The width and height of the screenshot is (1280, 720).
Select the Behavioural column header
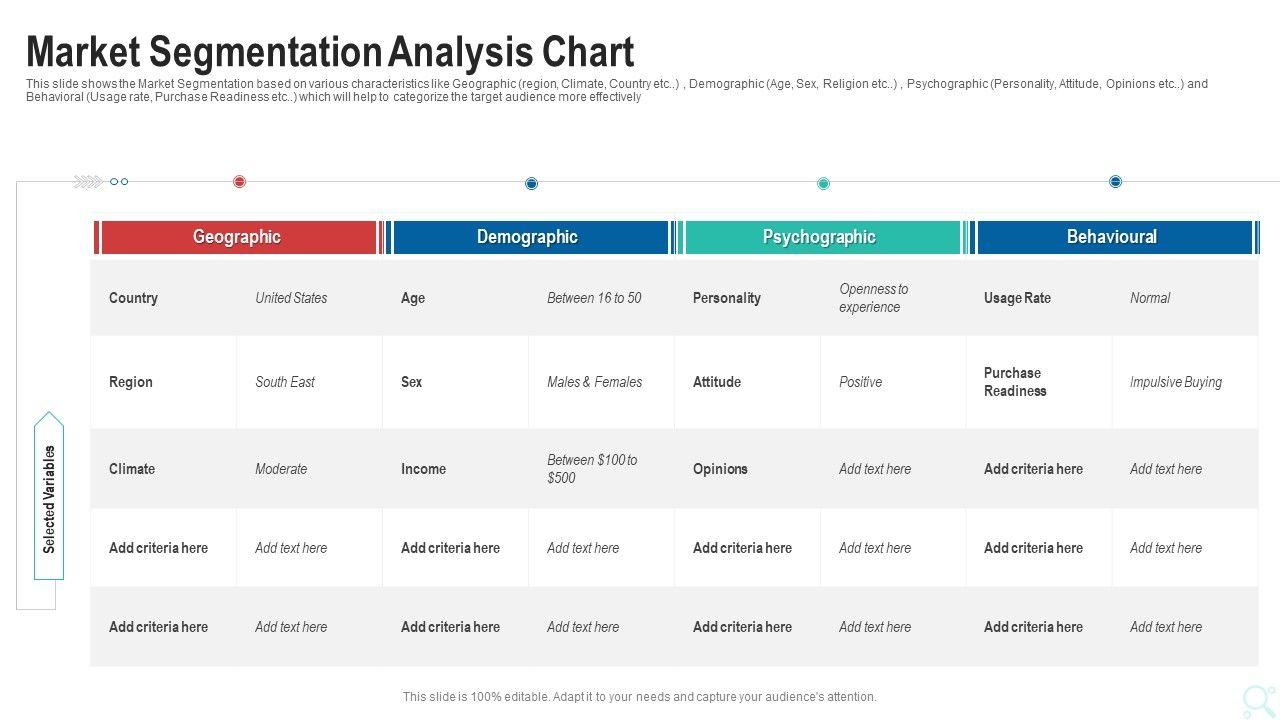point(1112,237)
